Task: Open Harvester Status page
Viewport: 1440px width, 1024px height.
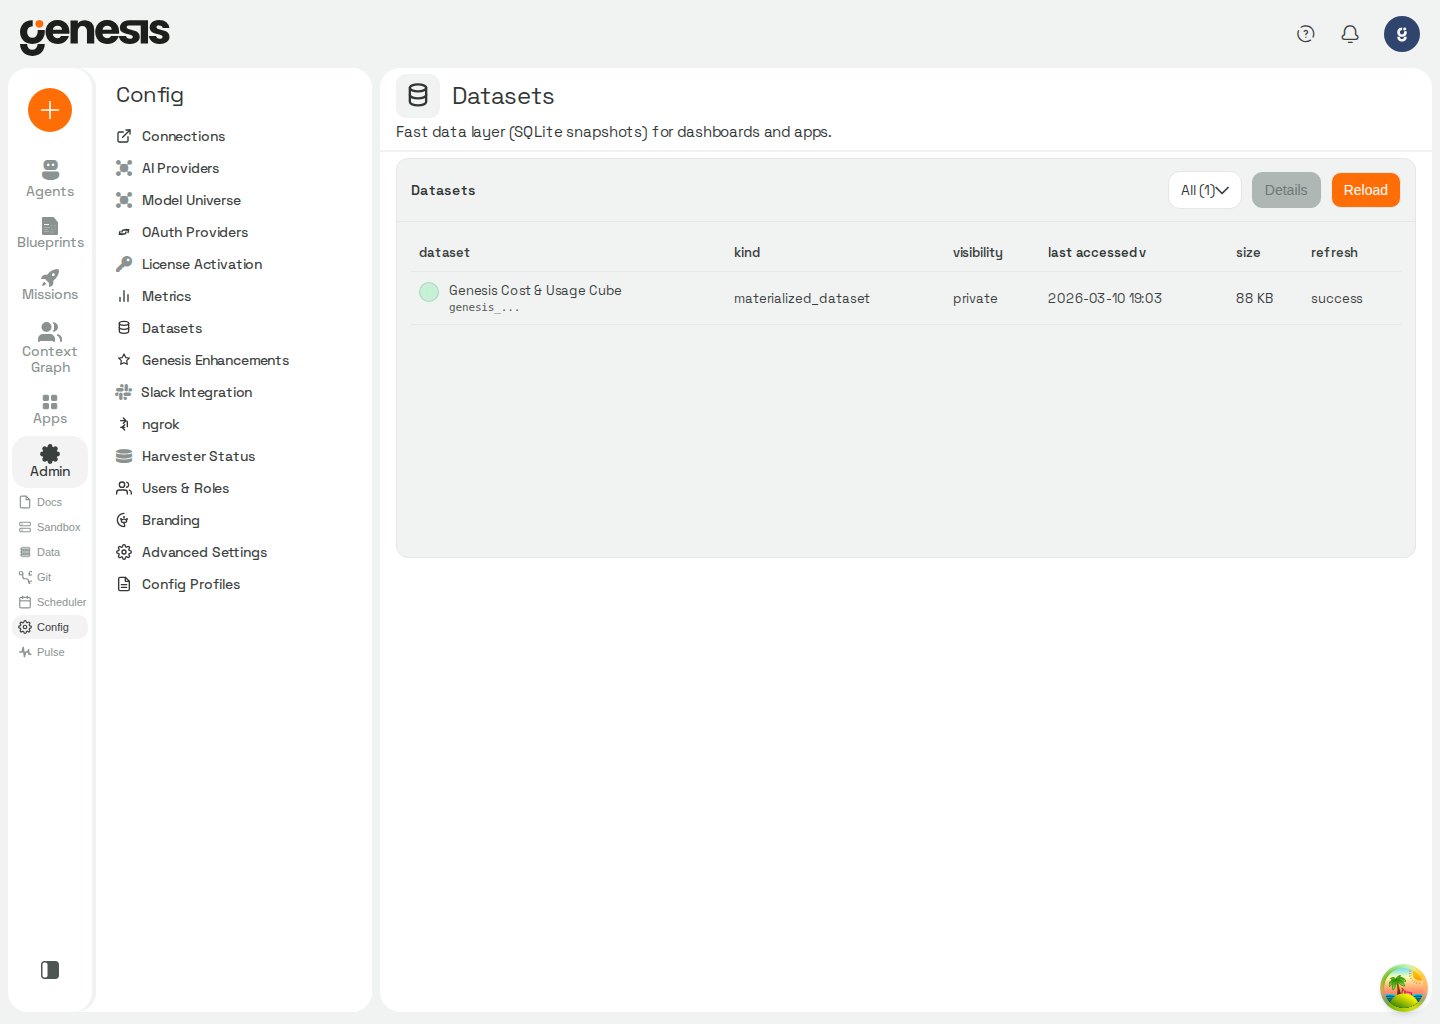Action: [186, 456]
